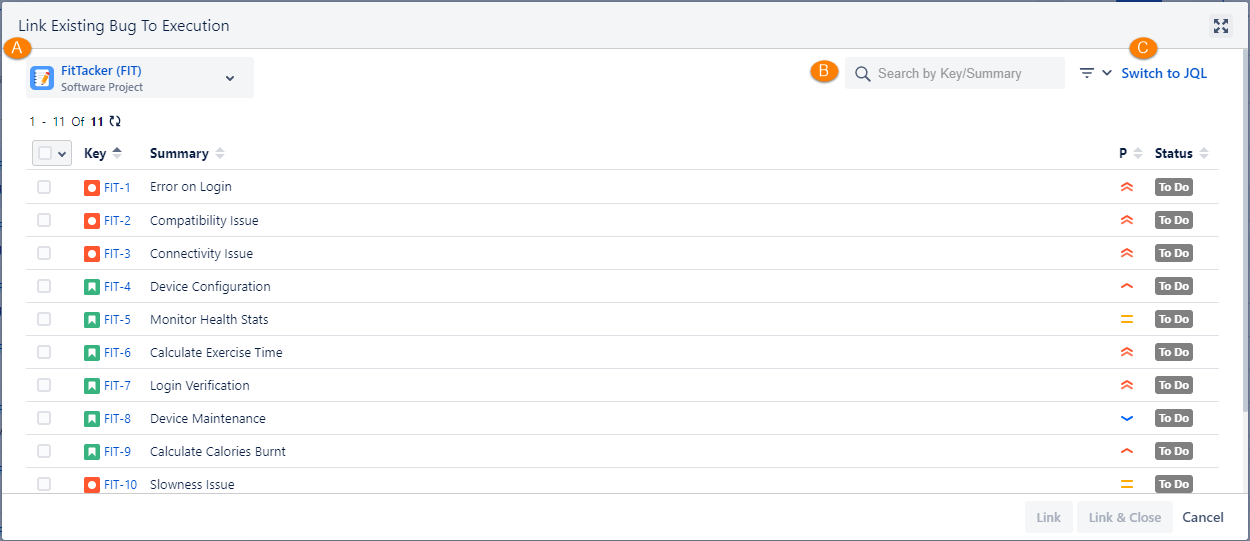Click the story type icon of FIT-6
This screenshot has width=1250, height=541.
click(92, 352)
